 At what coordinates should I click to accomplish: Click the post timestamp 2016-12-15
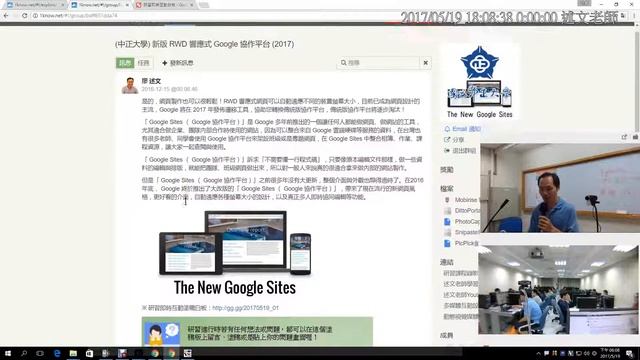(x=169, y=89)
